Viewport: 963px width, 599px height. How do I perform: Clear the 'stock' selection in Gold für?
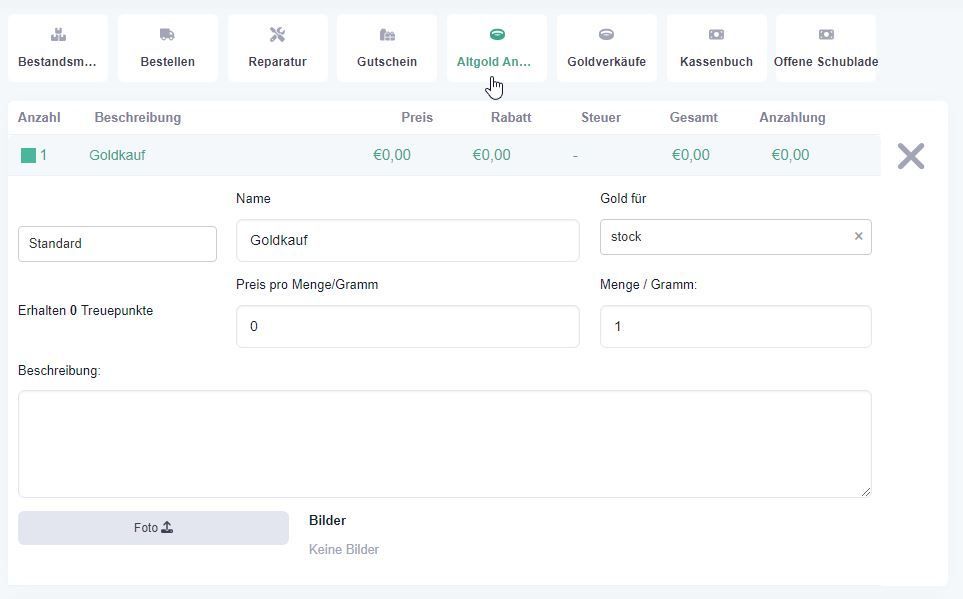(x=859, y=236)
